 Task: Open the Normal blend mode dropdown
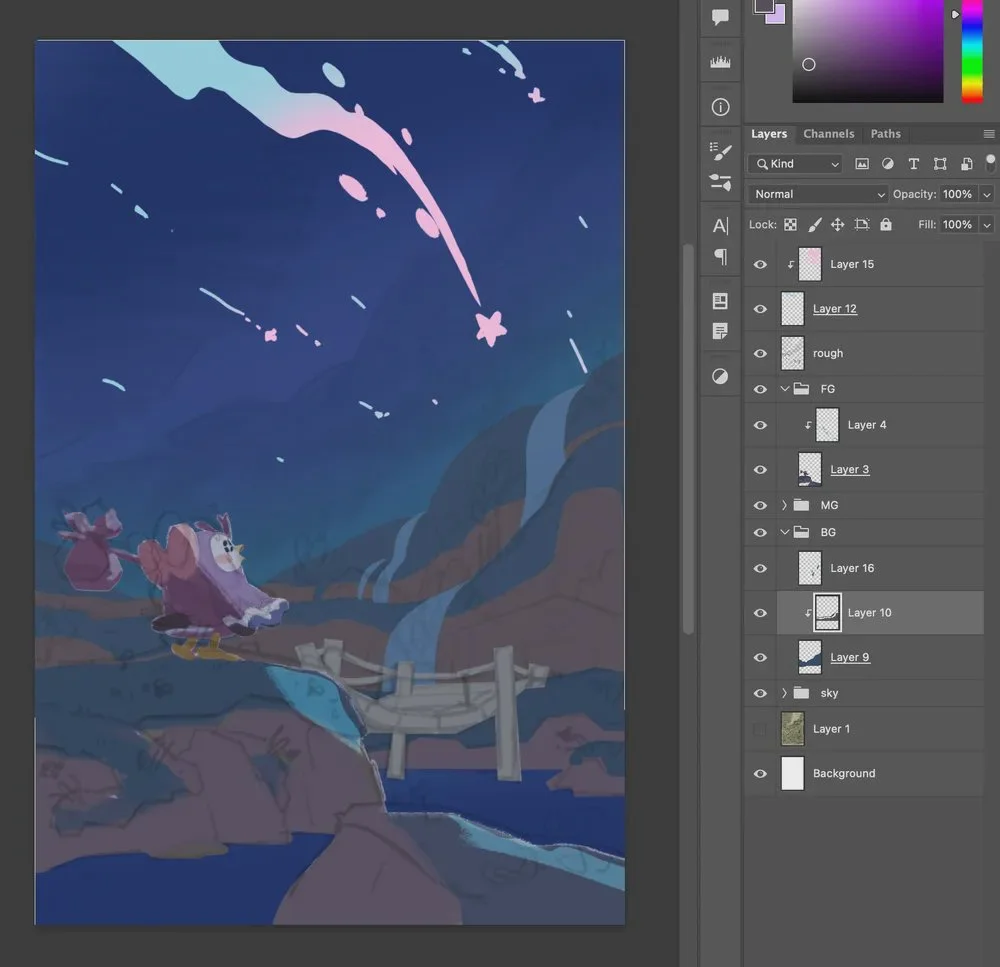tap(818, 194)
